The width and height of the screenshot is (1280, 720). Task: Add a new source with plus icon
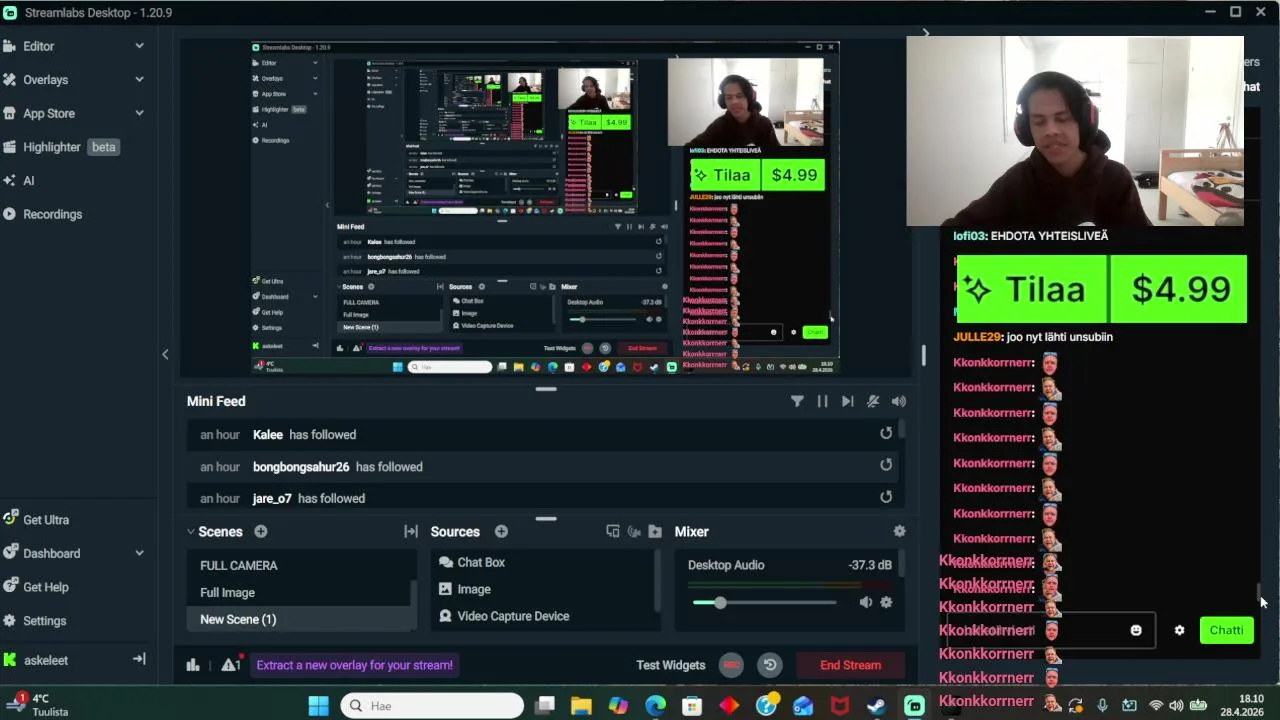pos(501,532)
